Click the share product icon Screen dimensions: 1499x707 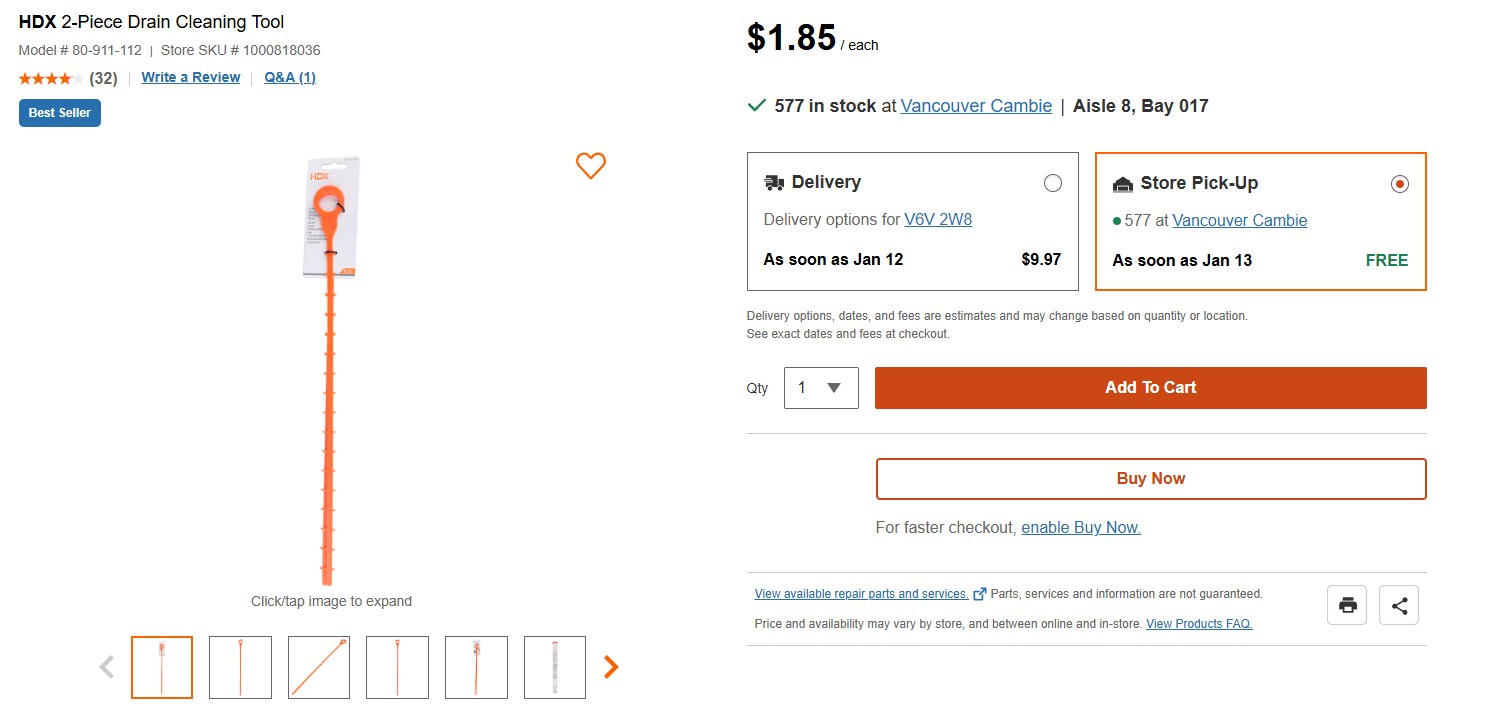1399,605
